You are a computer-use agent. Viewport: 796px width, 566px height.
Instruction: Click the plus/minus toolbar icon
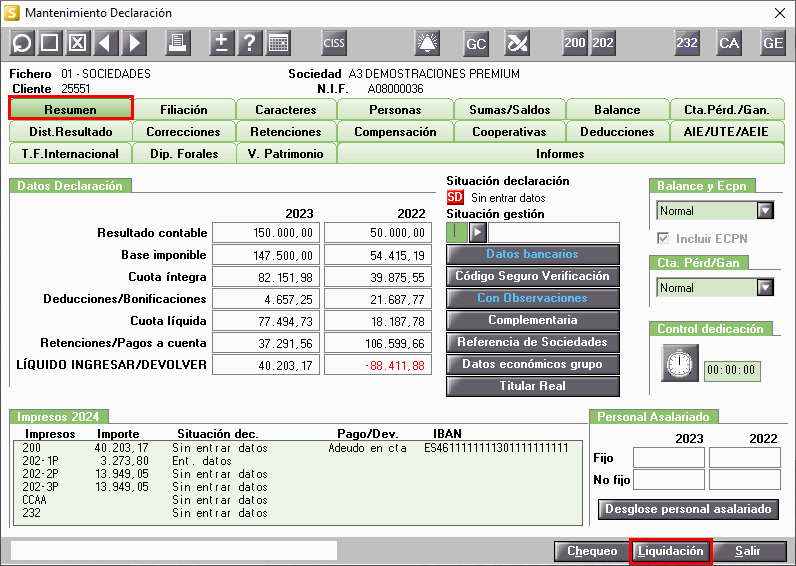[221, 43]
